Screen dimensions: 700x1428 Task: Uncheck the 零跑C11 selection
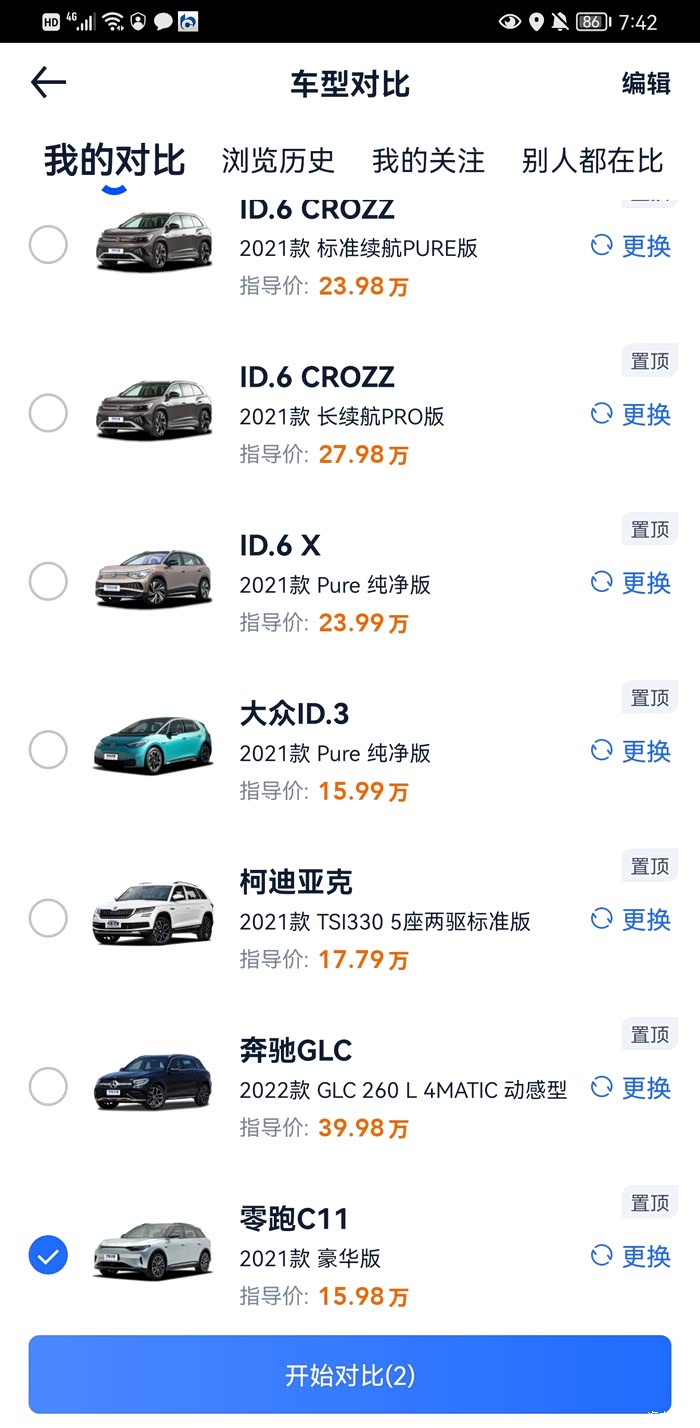click(48, 1255)
